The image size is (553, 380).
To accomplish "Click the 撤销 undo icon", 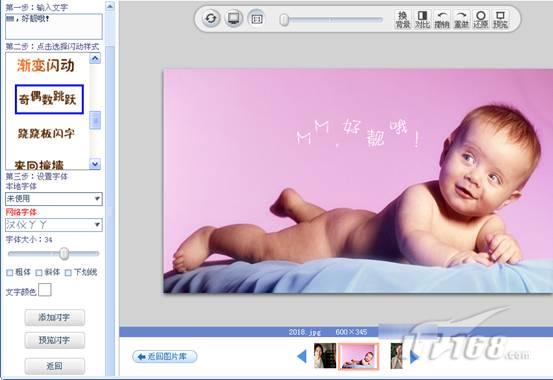I will pos(442,19).
